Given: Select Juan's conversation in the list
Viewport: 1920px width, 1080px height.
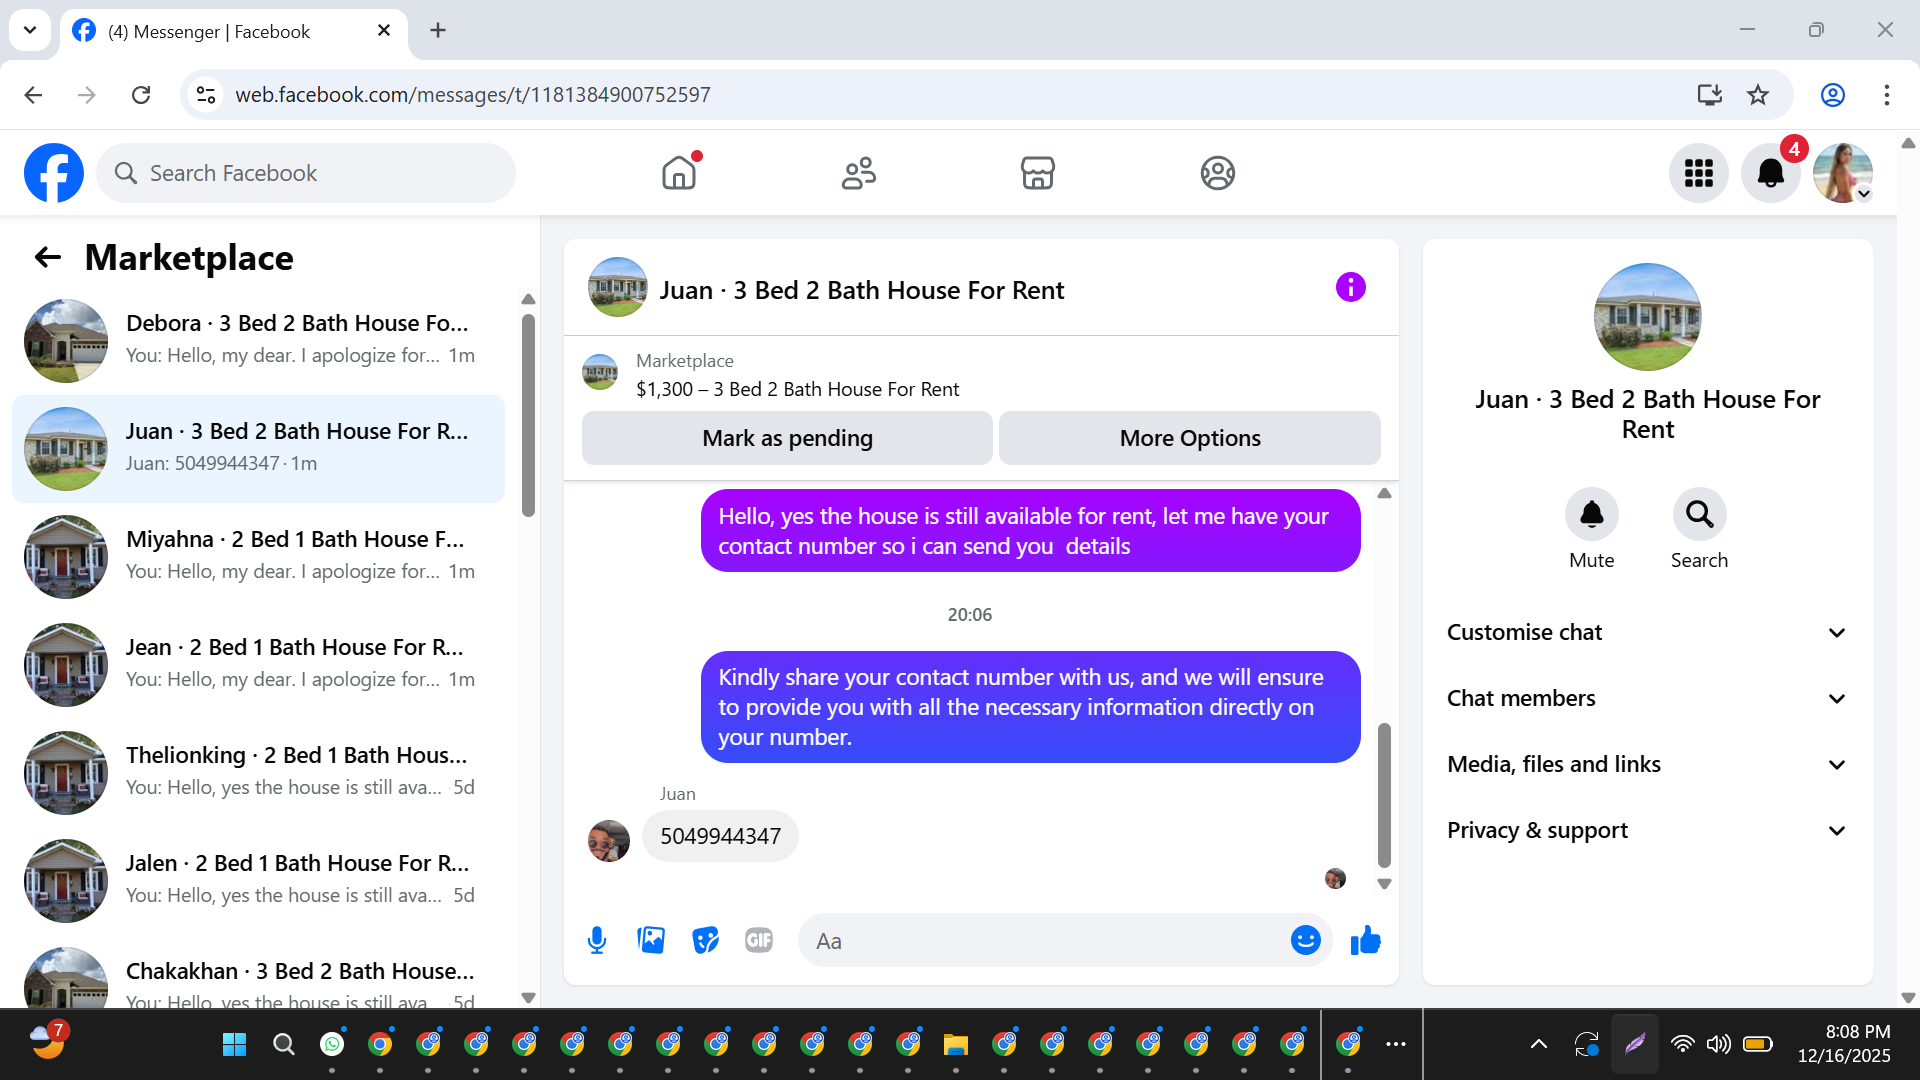Looking at the screenshot, I should click(258, 449).
